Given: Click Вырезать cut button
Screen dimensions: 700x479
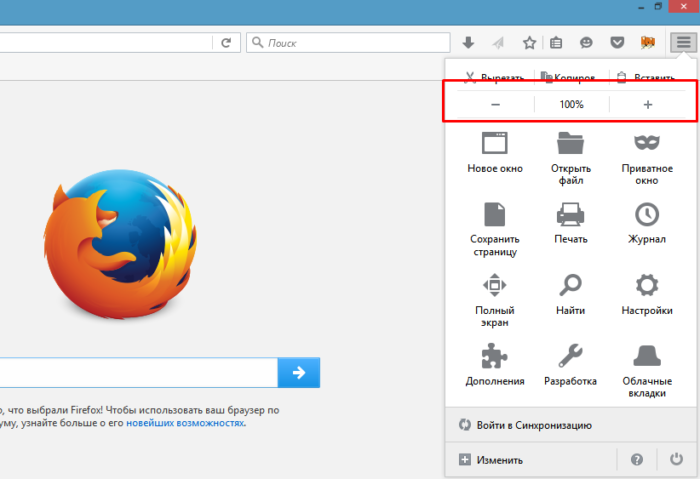Looking at the screenshot, I should (x=495, y=77).
